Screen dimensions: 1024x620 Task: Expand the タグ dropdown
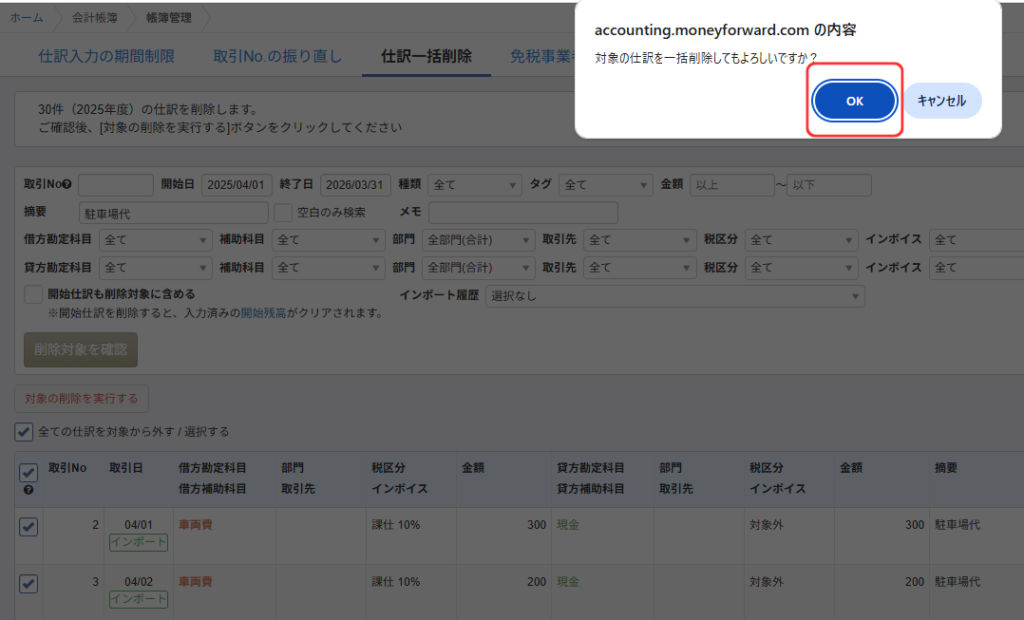click(x=604, y=185)
